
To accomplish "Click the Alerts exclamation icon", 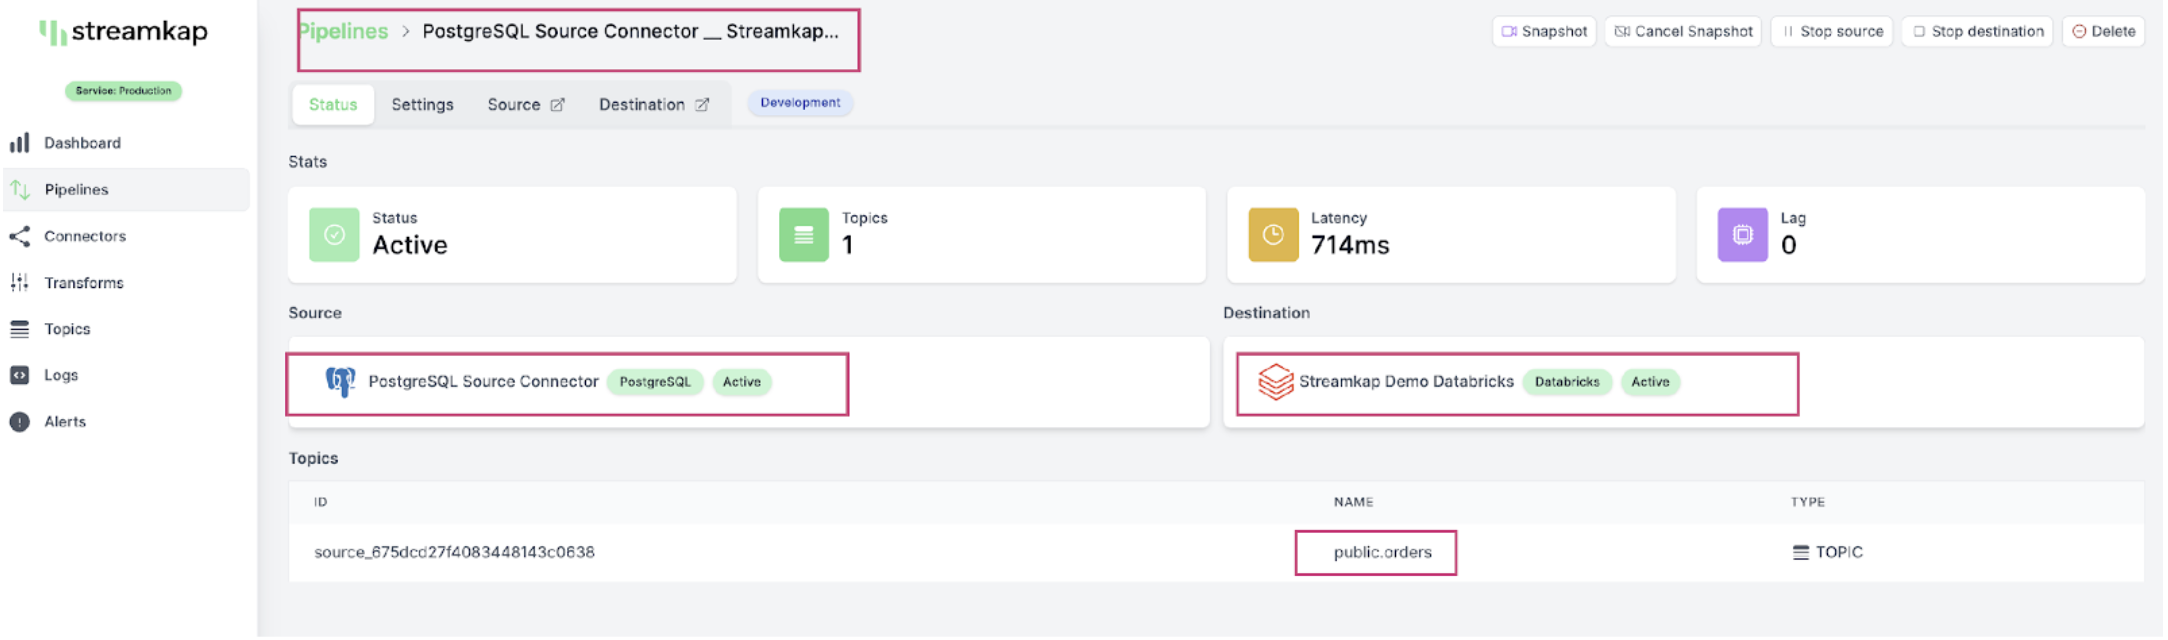I will tap(20, 422).
